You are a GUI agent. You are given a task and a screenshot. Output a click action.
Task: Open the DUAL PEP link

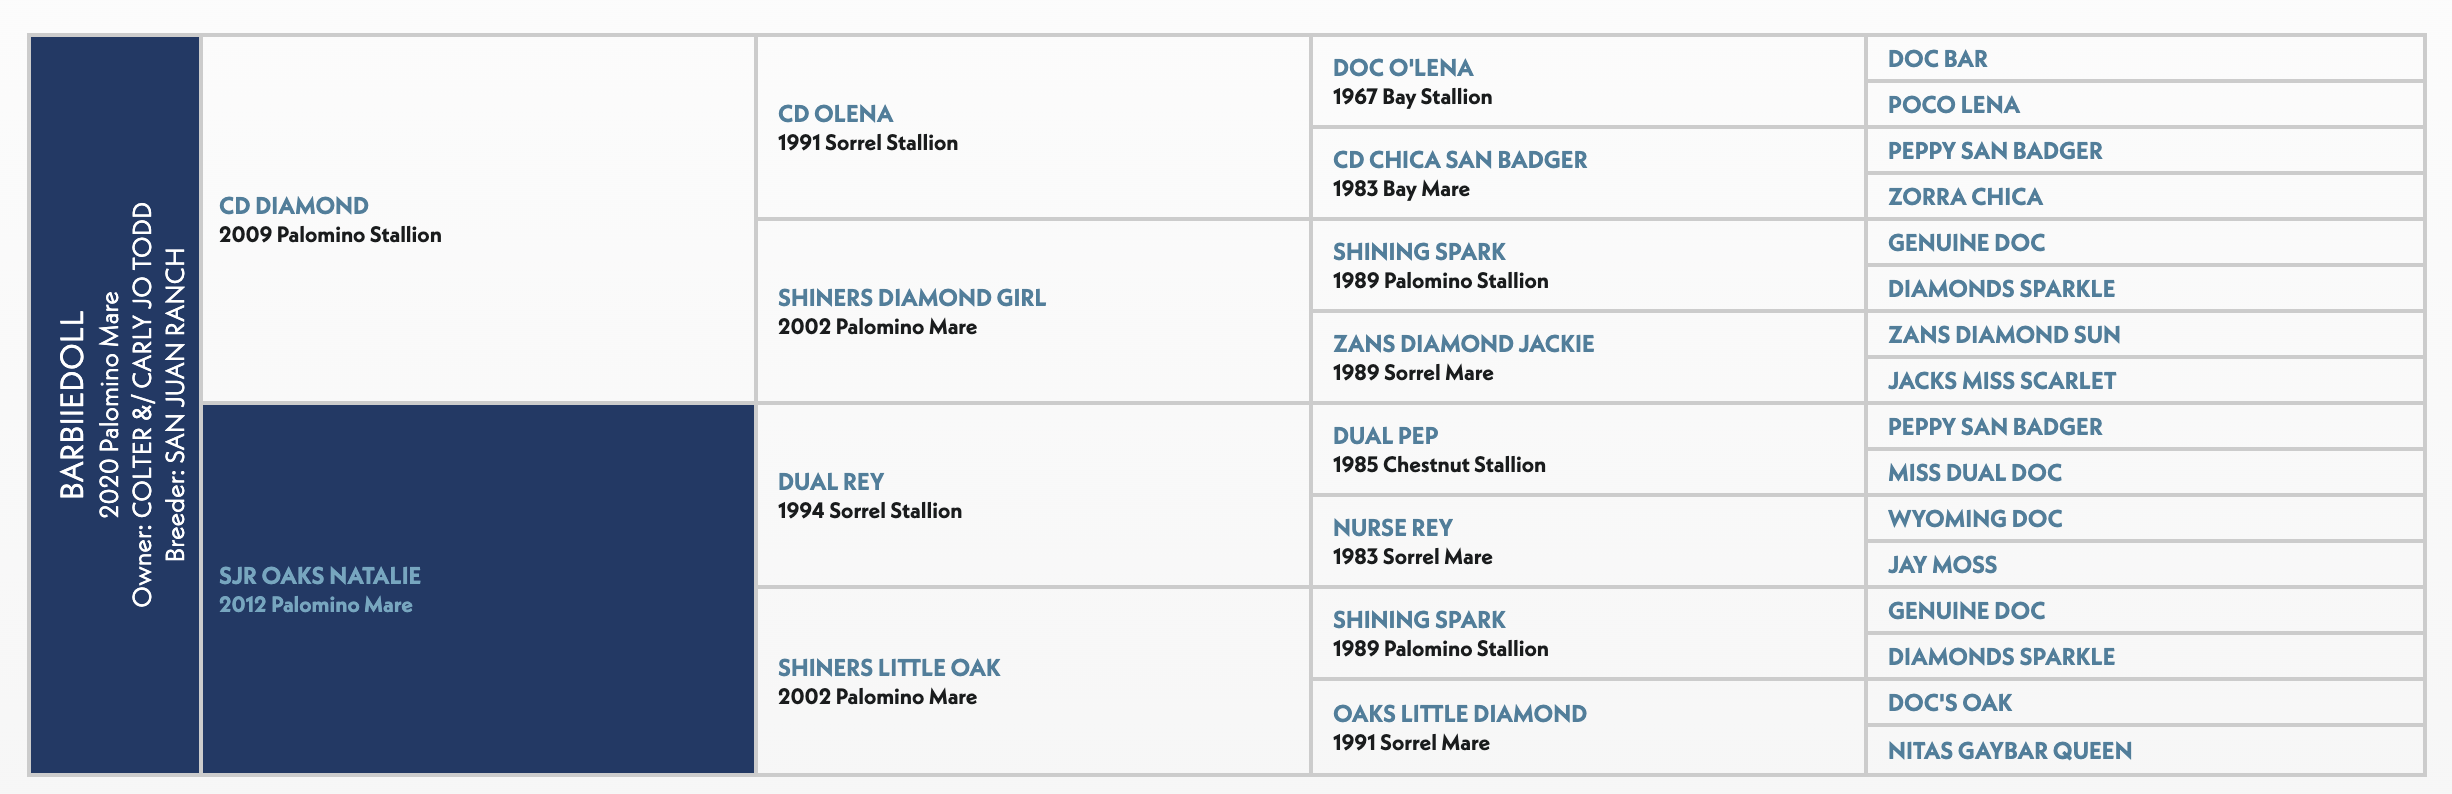tap(1385, 436)
